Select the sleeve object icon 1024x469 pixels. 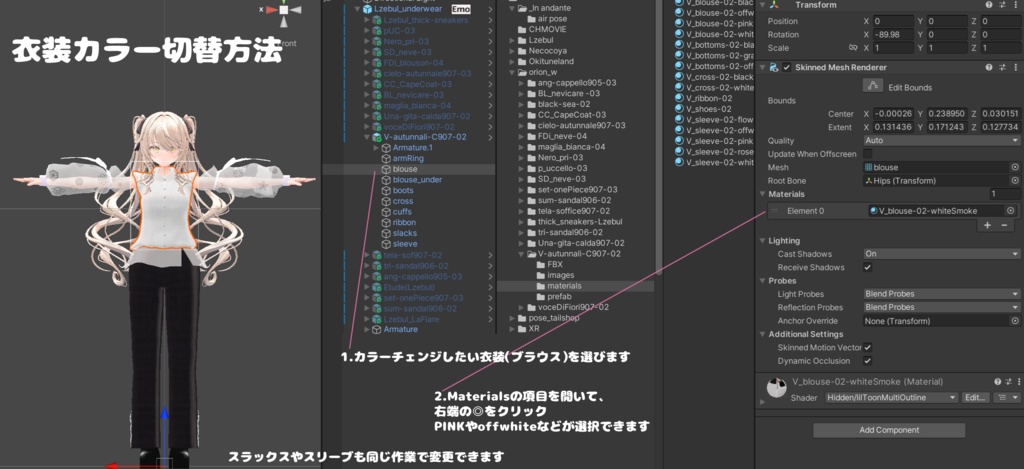tap(387, 244)
